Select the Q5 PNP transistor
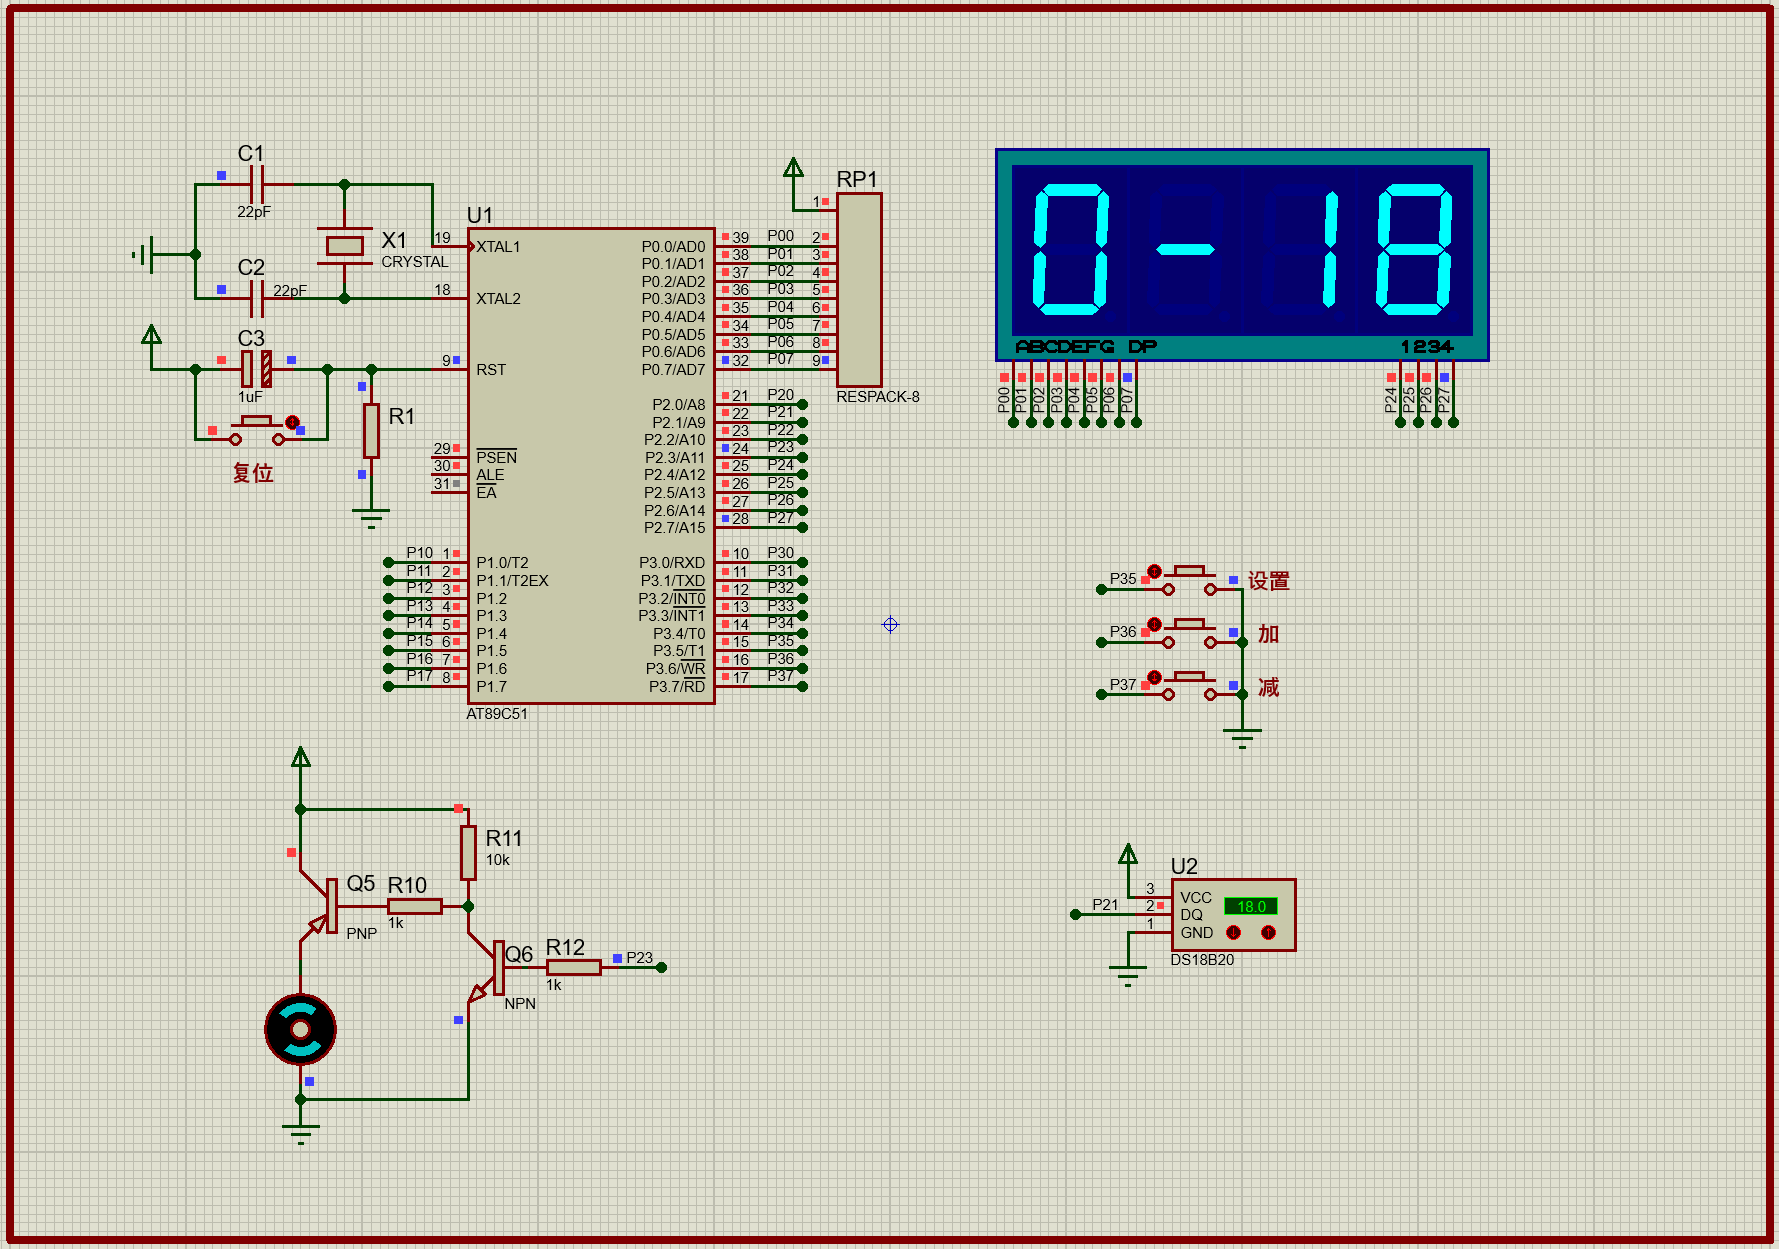 point(322,906)
